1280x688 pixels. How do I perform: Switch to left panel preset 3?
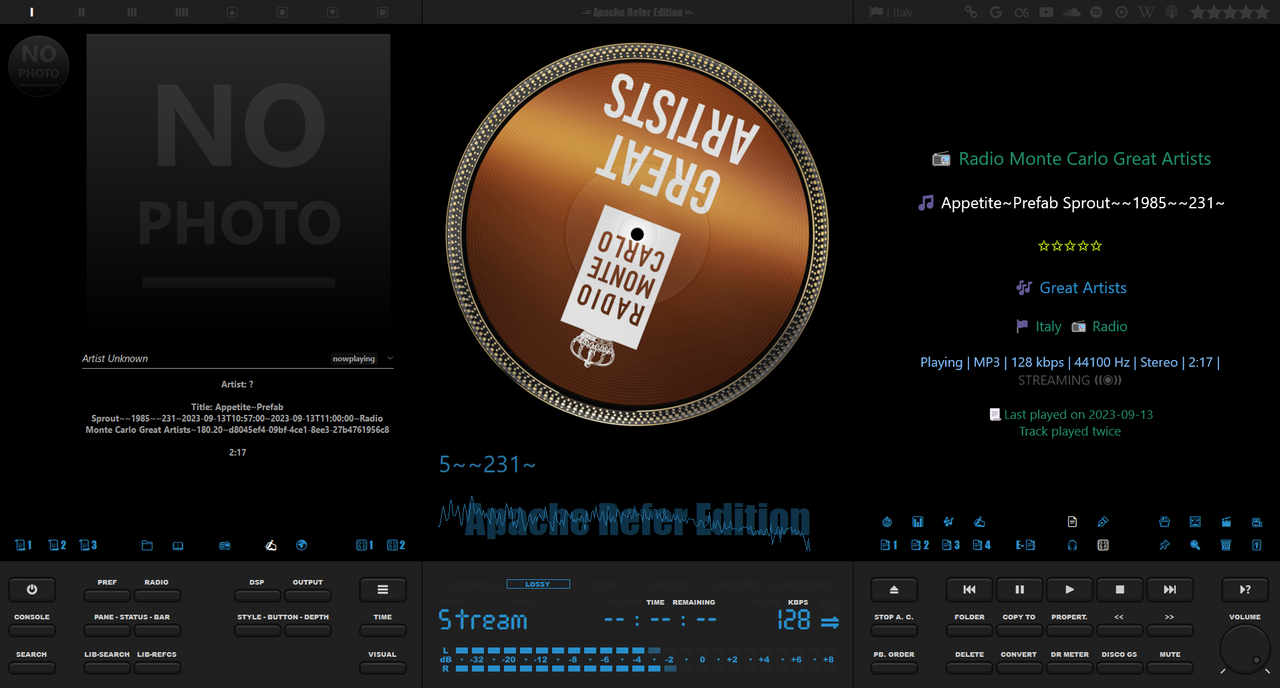tap(88, 545)
